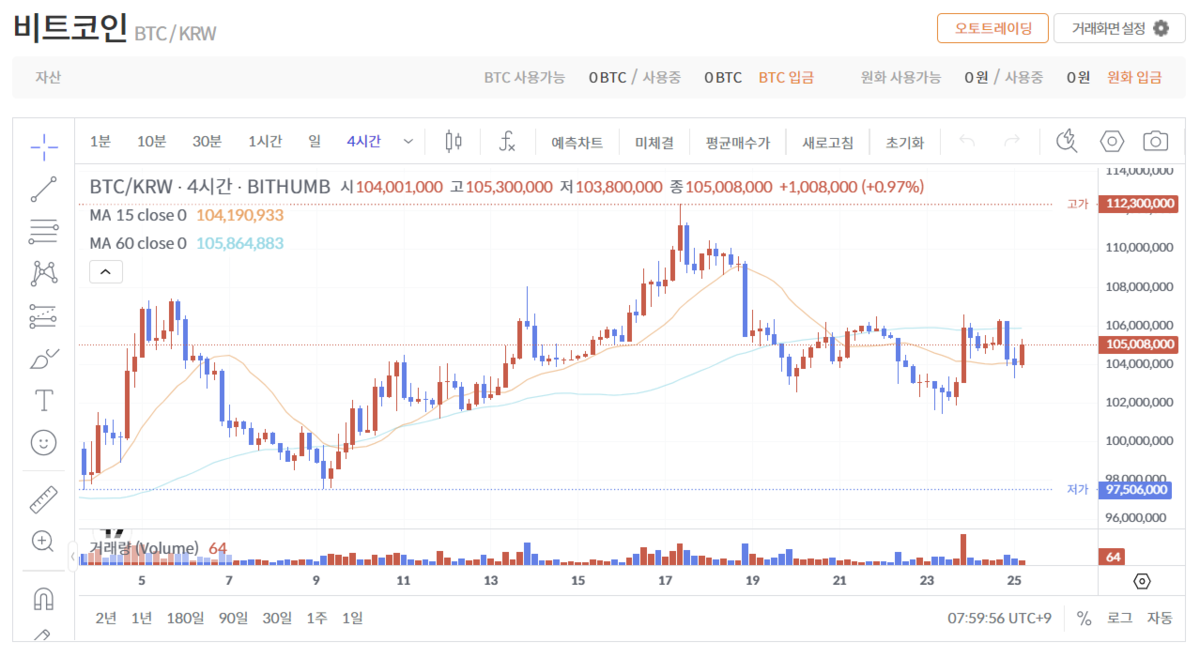Toggle percent scale mode
The image size is (1200, 658).
pyautogui.click(x=1084, y=618)
